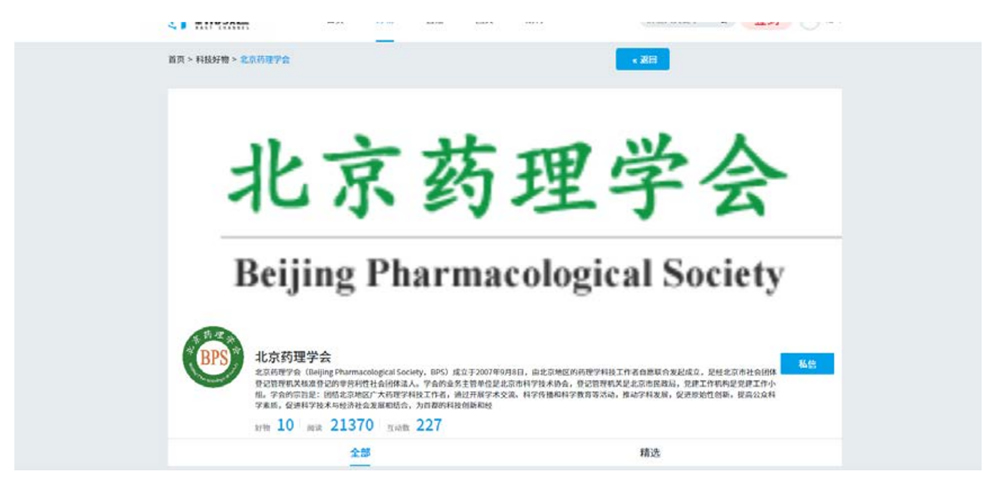This screenshot has width=1000, height=487.
Task: Click the blue 返回 back button
Action: click(643, 59)
